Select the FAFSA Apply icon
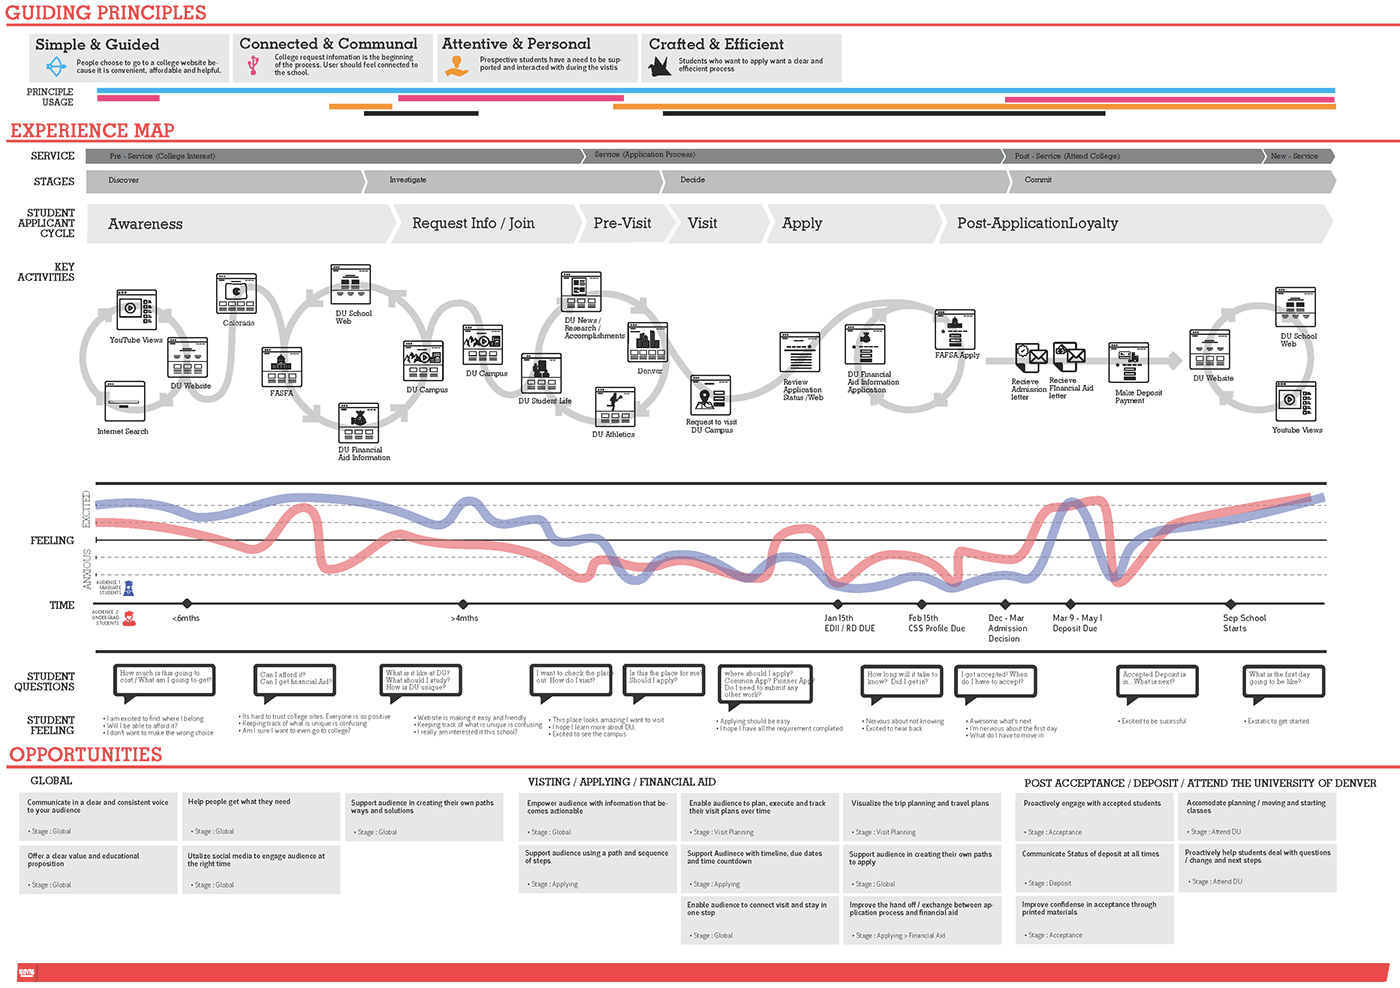This screenshot has height=988, width=1400. pos(954,329)
